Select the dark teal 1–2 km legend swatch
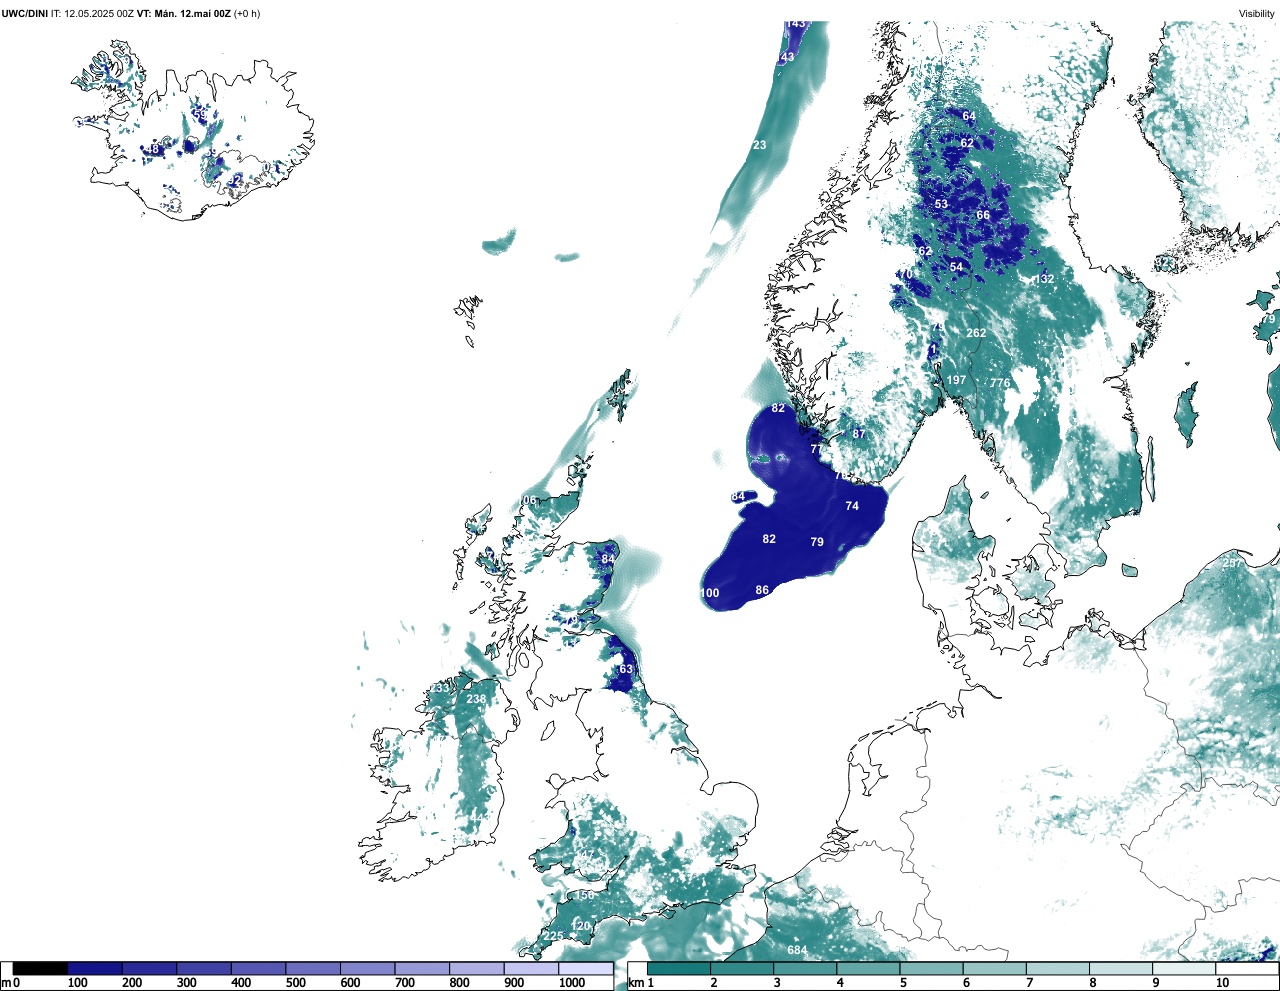The height and width of the screenshot is (991, 1280). 679,968
